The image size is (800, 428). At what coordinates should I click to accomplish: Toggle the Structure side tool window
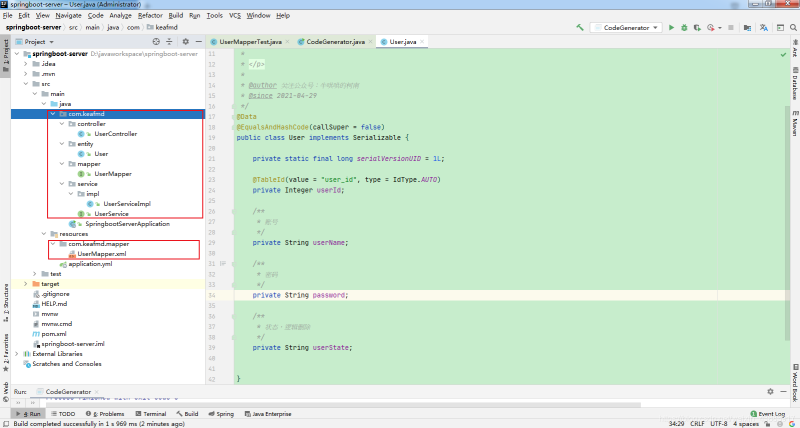coord(5,297)
